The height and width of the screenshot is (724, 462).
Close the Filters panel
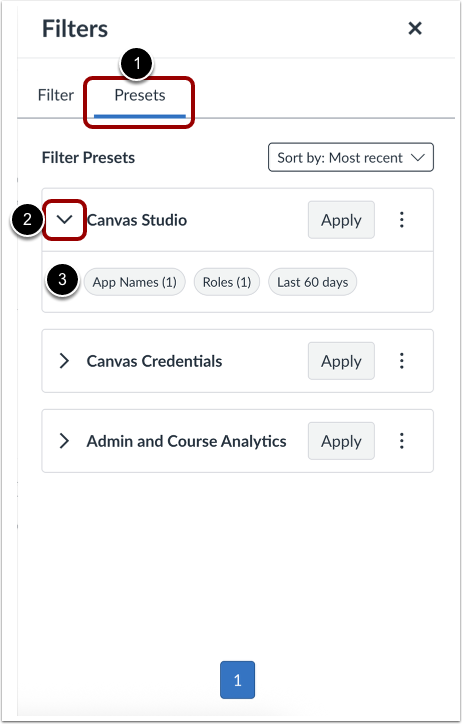coord(415,29)
